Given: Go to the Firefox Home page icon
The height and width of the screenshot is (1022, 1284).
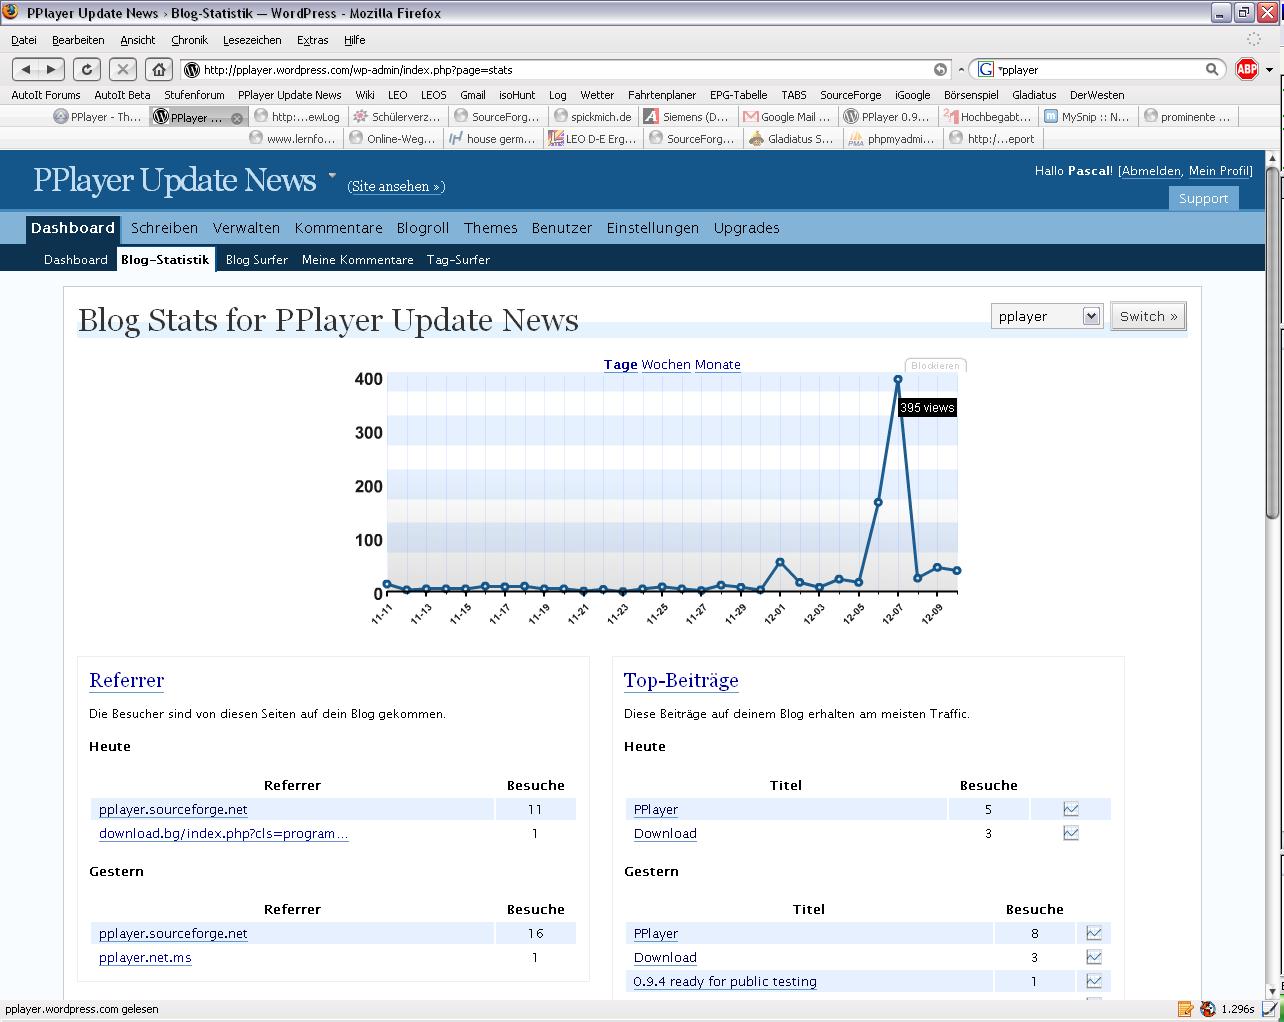Looking at the screenshot, I should pos(158,69).
